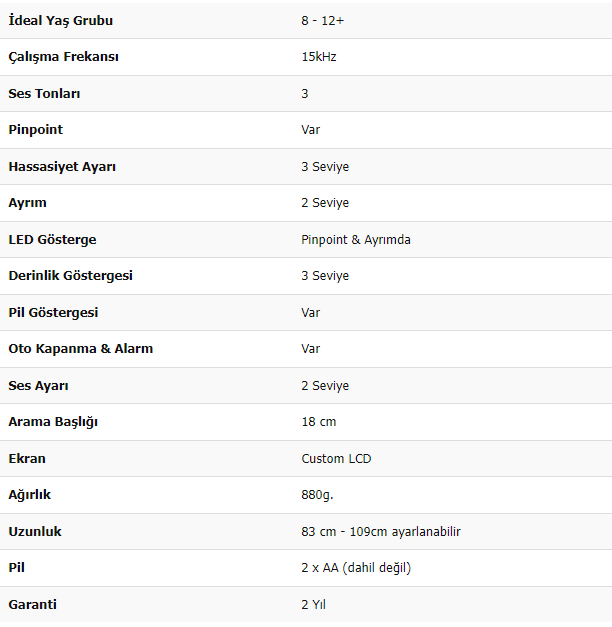Select the "Ayrım" row label
612x627 pixels.
[27, 203]
